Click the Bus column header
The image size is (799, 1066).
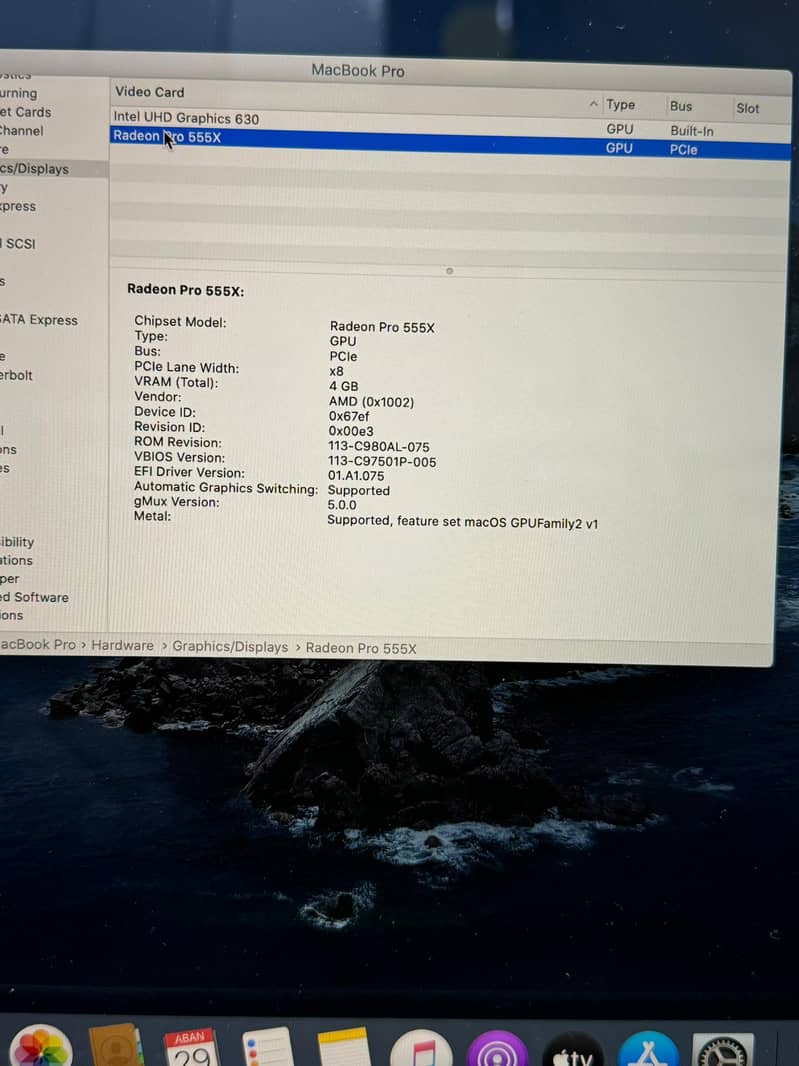pos(681,106)
